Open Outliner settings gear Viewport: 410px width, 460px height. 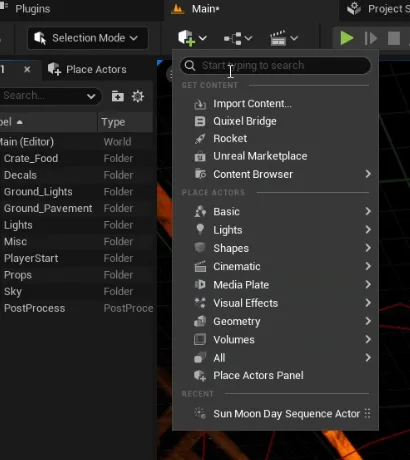click(138, 96)
